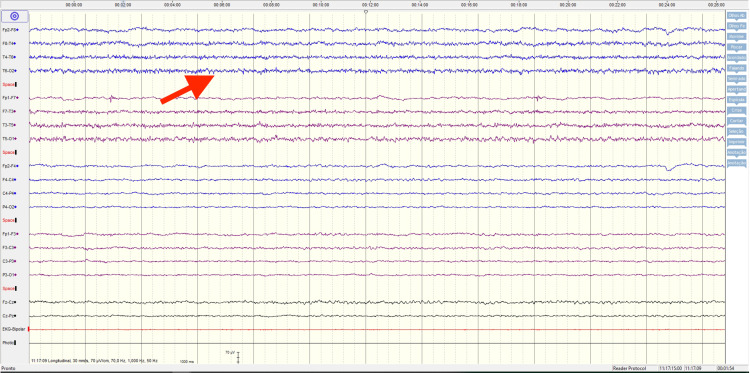Select the P4-O2 channel label
The image size is (750, 373).
(x=10, y=207)
